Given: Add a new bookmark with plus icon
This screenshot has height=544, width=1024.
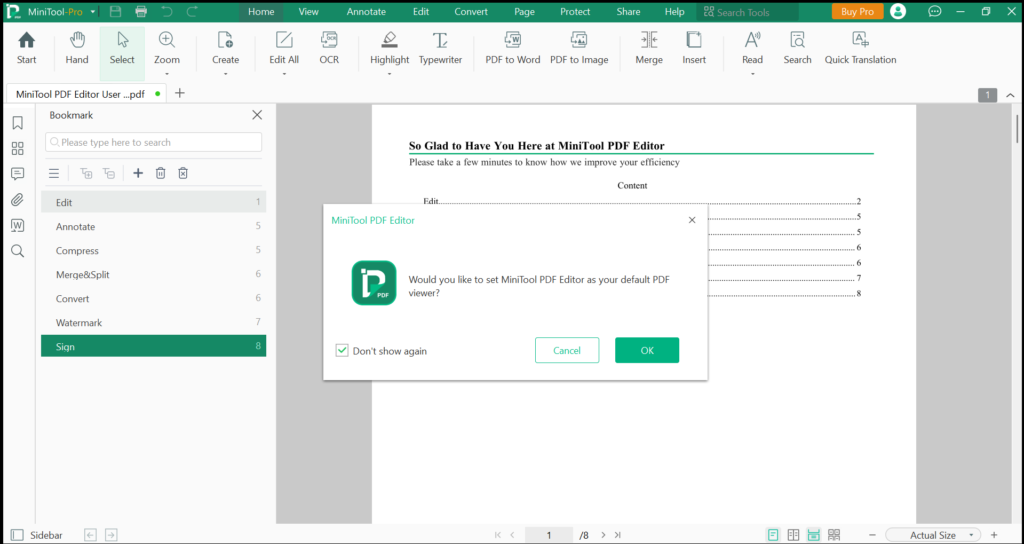Looking at the screenshot, I should (x=138, y=173).
